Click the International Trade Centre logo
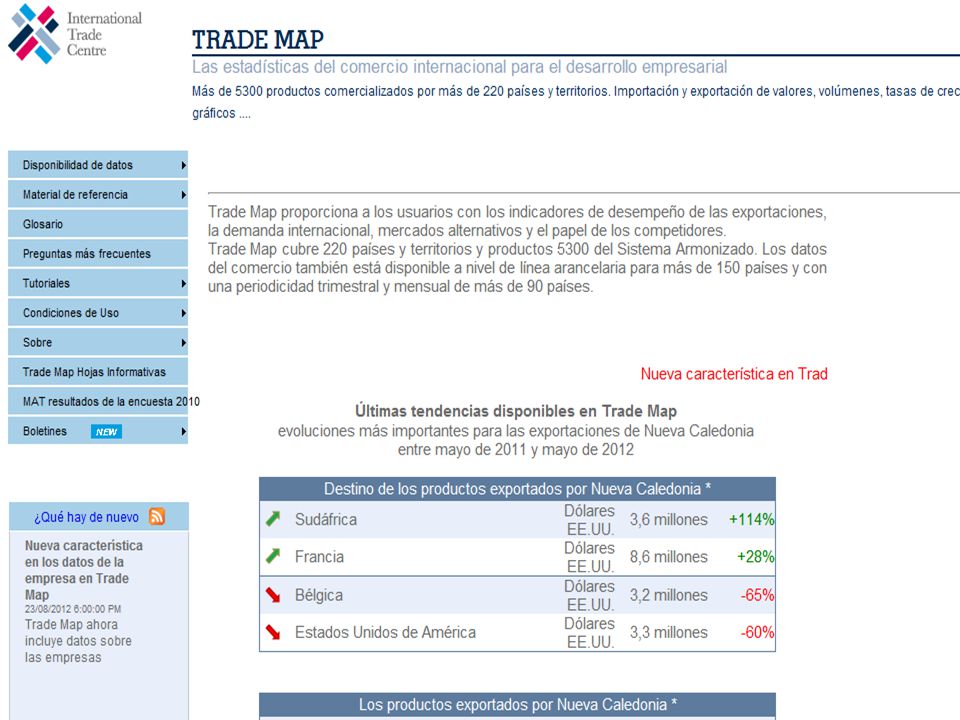 [75, 34]
